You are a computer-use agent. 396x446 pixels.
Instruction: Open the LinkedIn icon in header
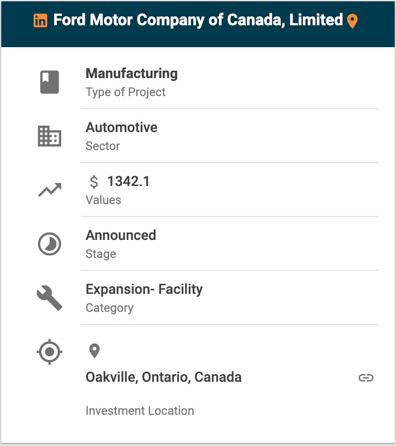point(40,21)
